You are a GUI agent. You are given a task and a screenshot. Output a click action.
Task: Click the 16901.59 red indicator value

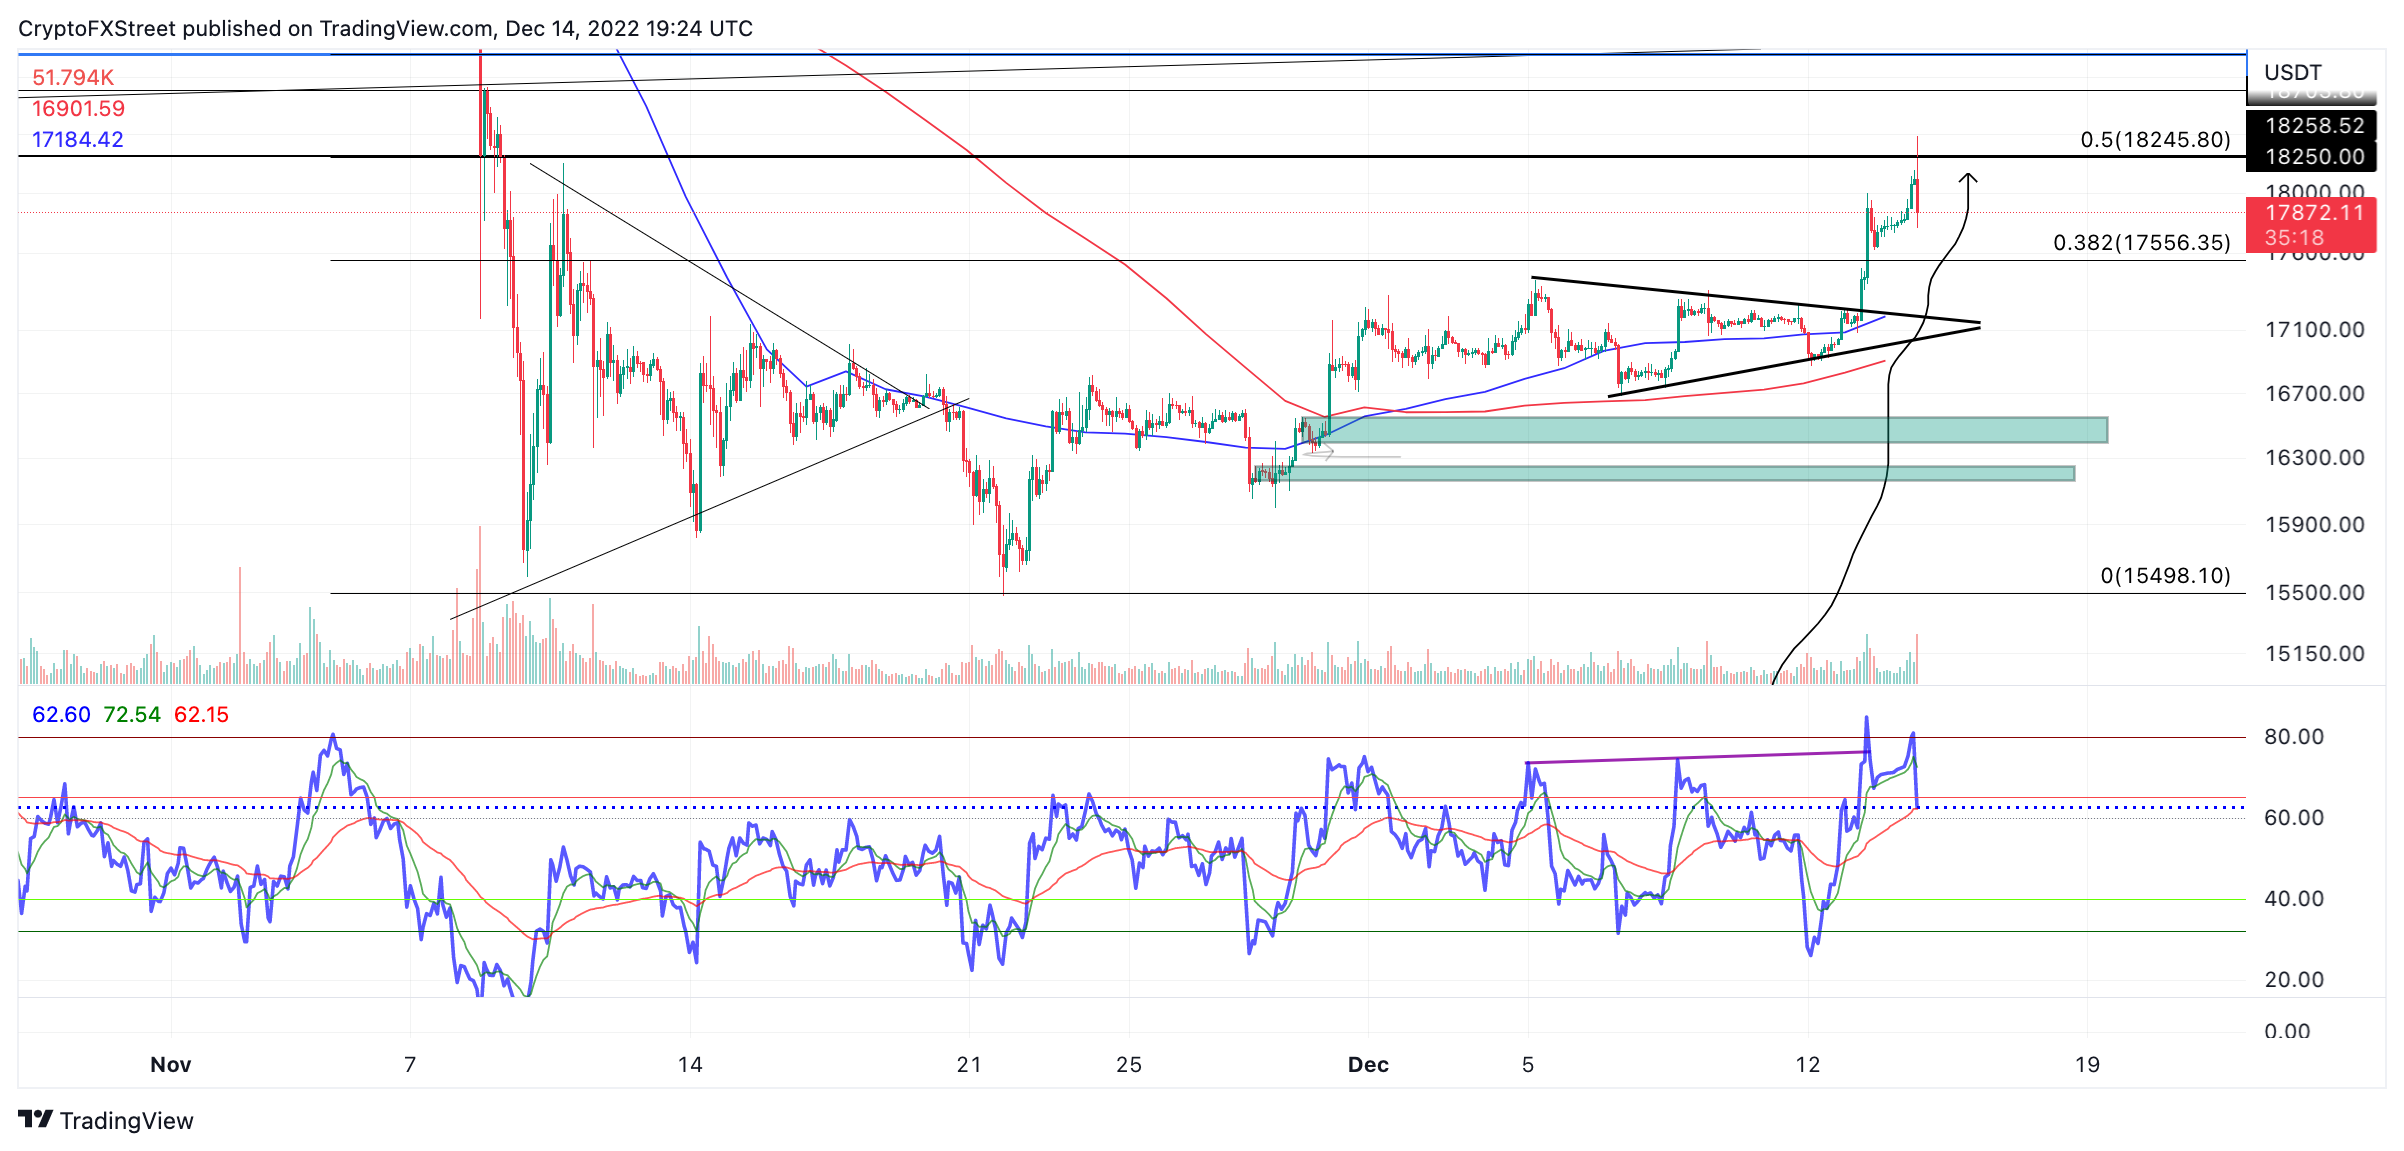[78, 108]
